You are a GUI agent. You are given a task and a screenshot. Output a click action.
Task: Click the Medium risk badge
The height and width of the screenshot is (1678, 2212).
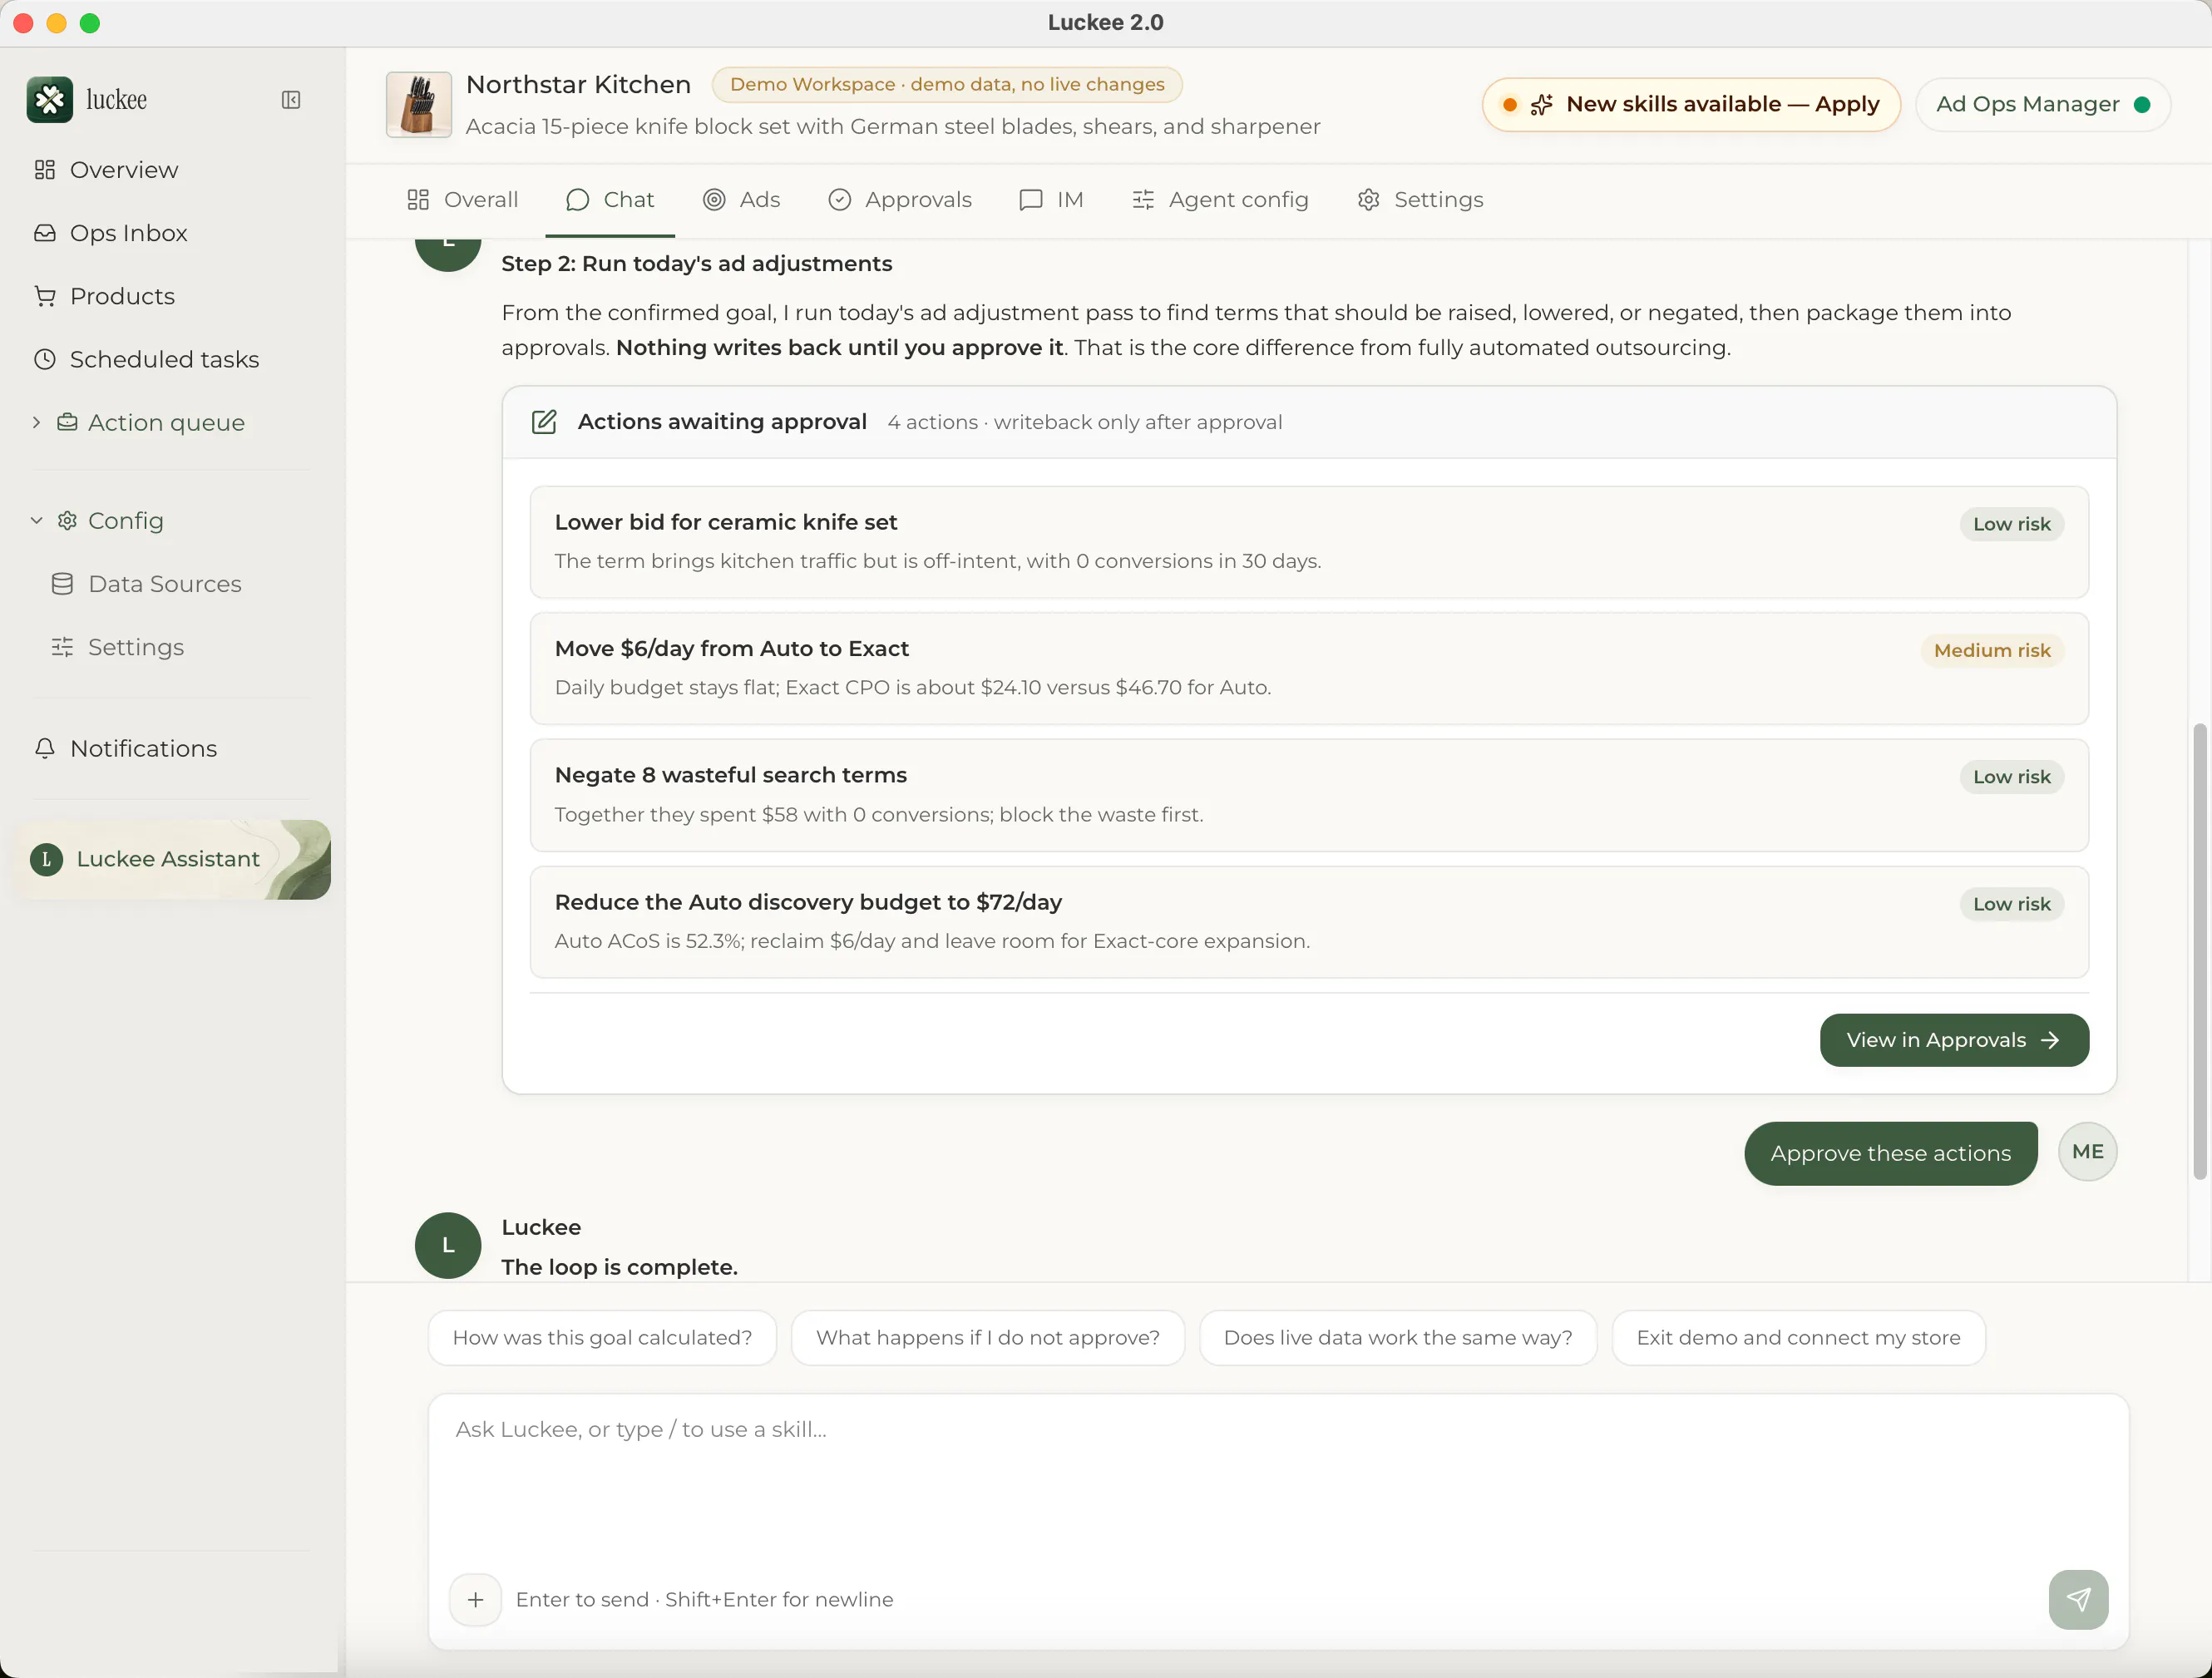tap(1992, 650)
